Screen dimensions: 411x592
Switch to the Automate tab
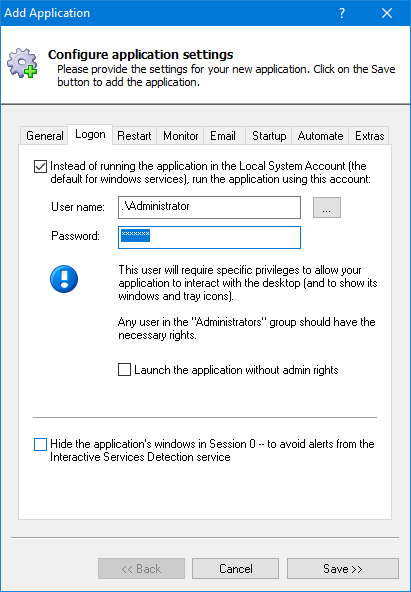(x=320, y=136)
